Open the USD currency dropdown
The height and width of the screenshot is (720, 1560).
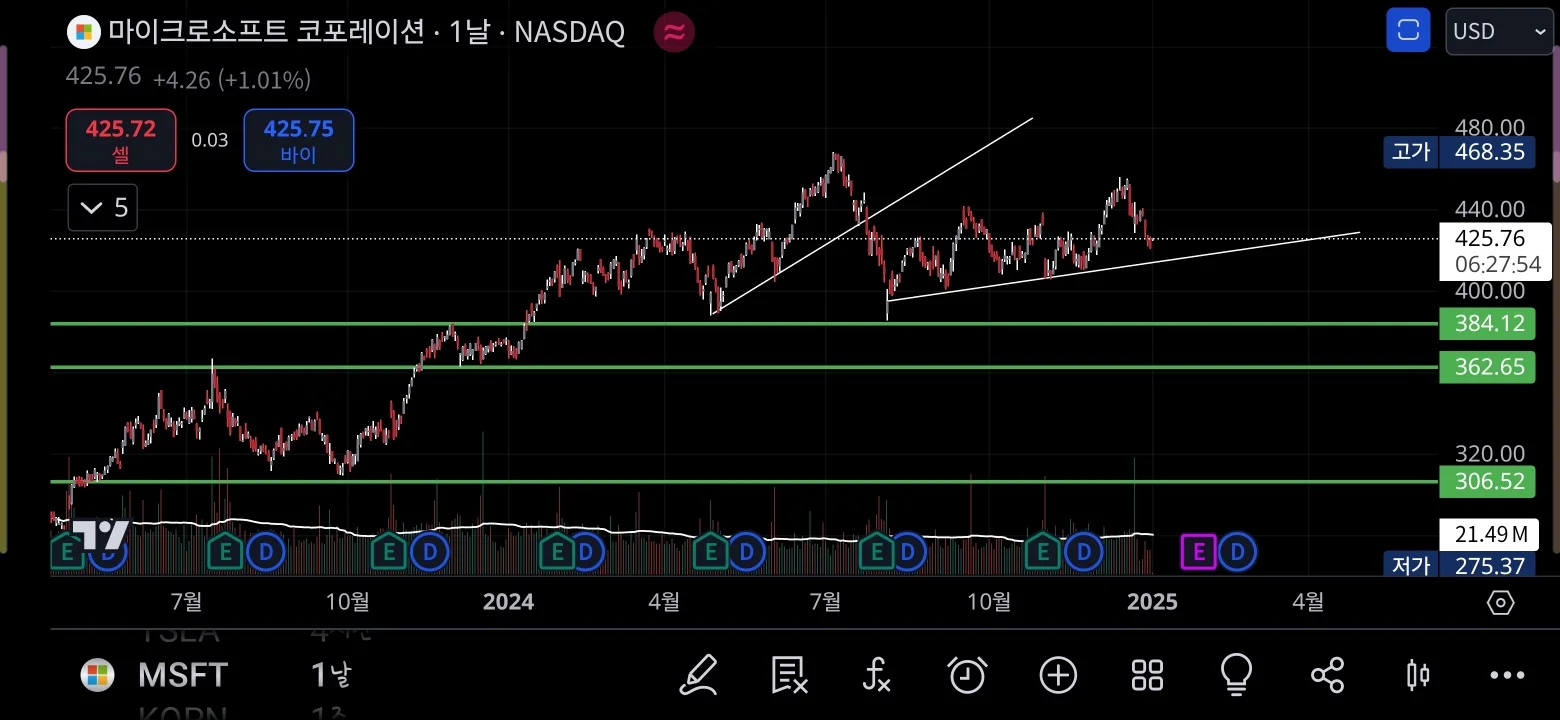[1499, 31]
